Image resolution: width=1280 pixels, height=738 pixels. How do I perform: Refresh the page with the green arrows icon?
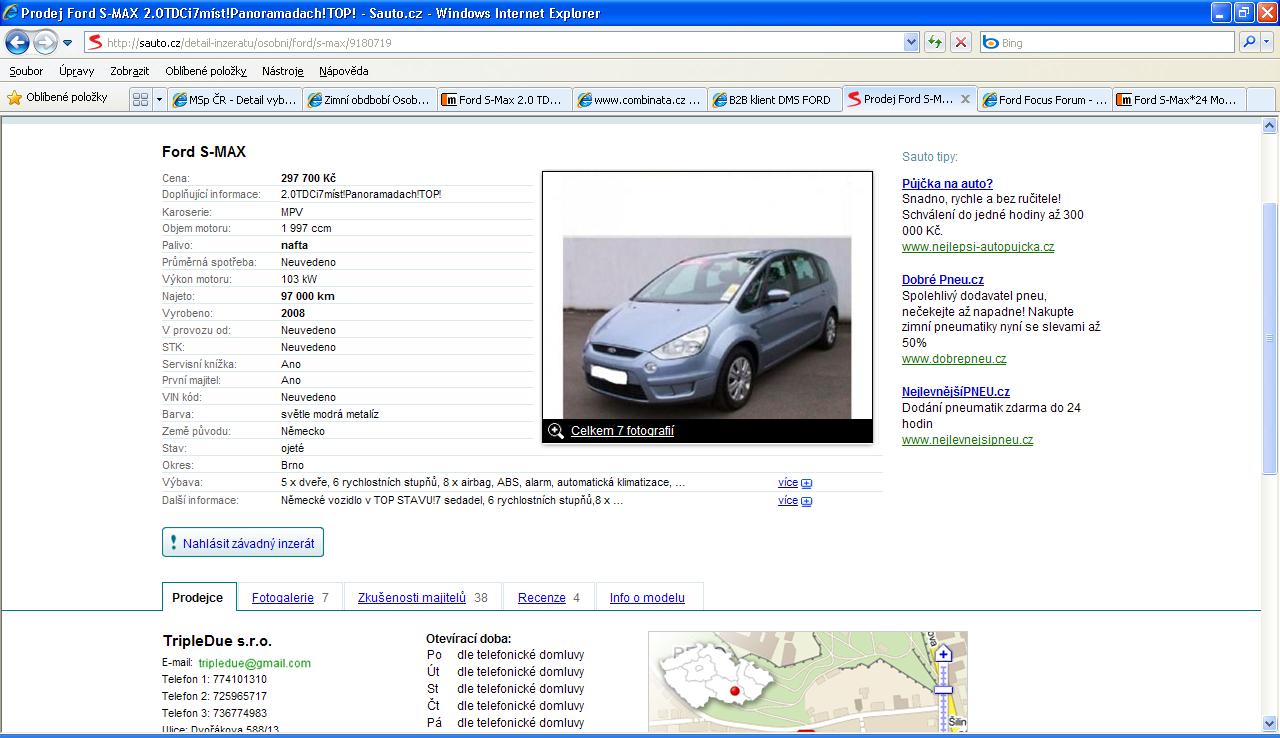(935, 42)
